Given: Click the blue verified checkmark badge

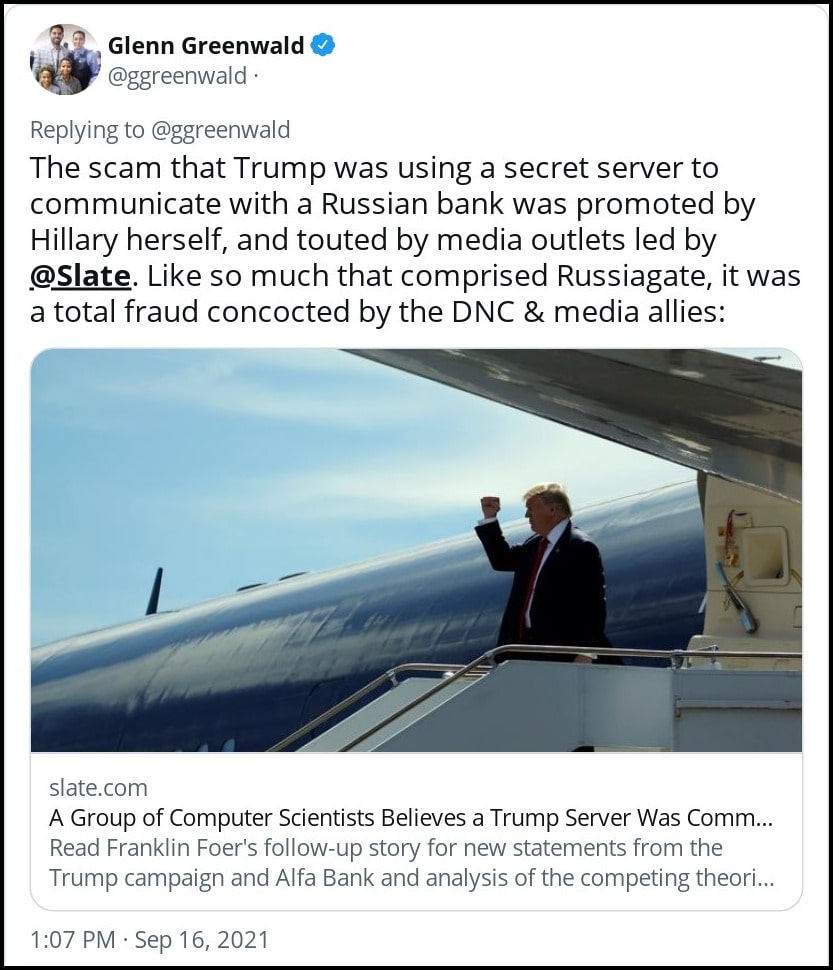Looking at the screenshot, I should click(x=323, y=45).
